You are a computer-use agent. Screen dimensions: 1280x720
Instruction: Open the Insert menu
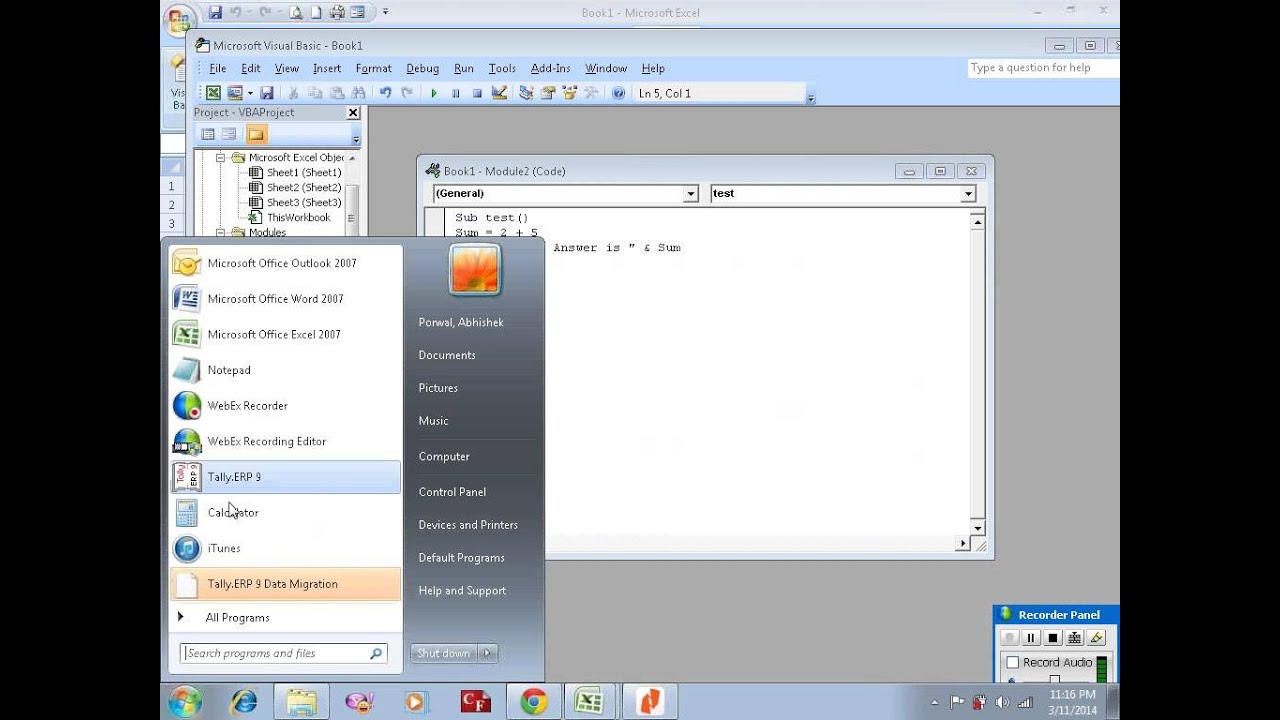pos(327,68)
